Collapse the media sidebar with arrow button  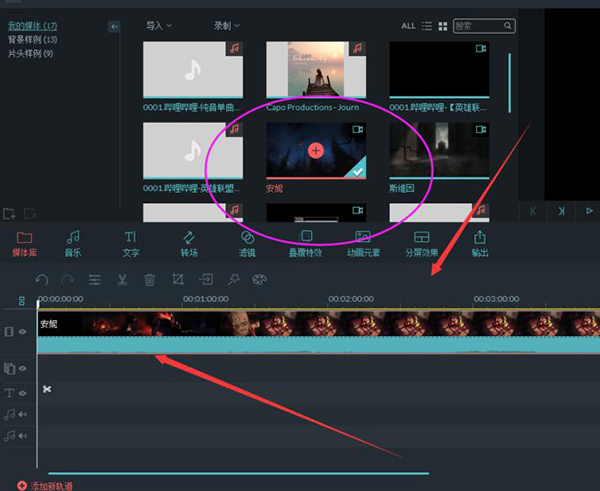coord(114,27)
